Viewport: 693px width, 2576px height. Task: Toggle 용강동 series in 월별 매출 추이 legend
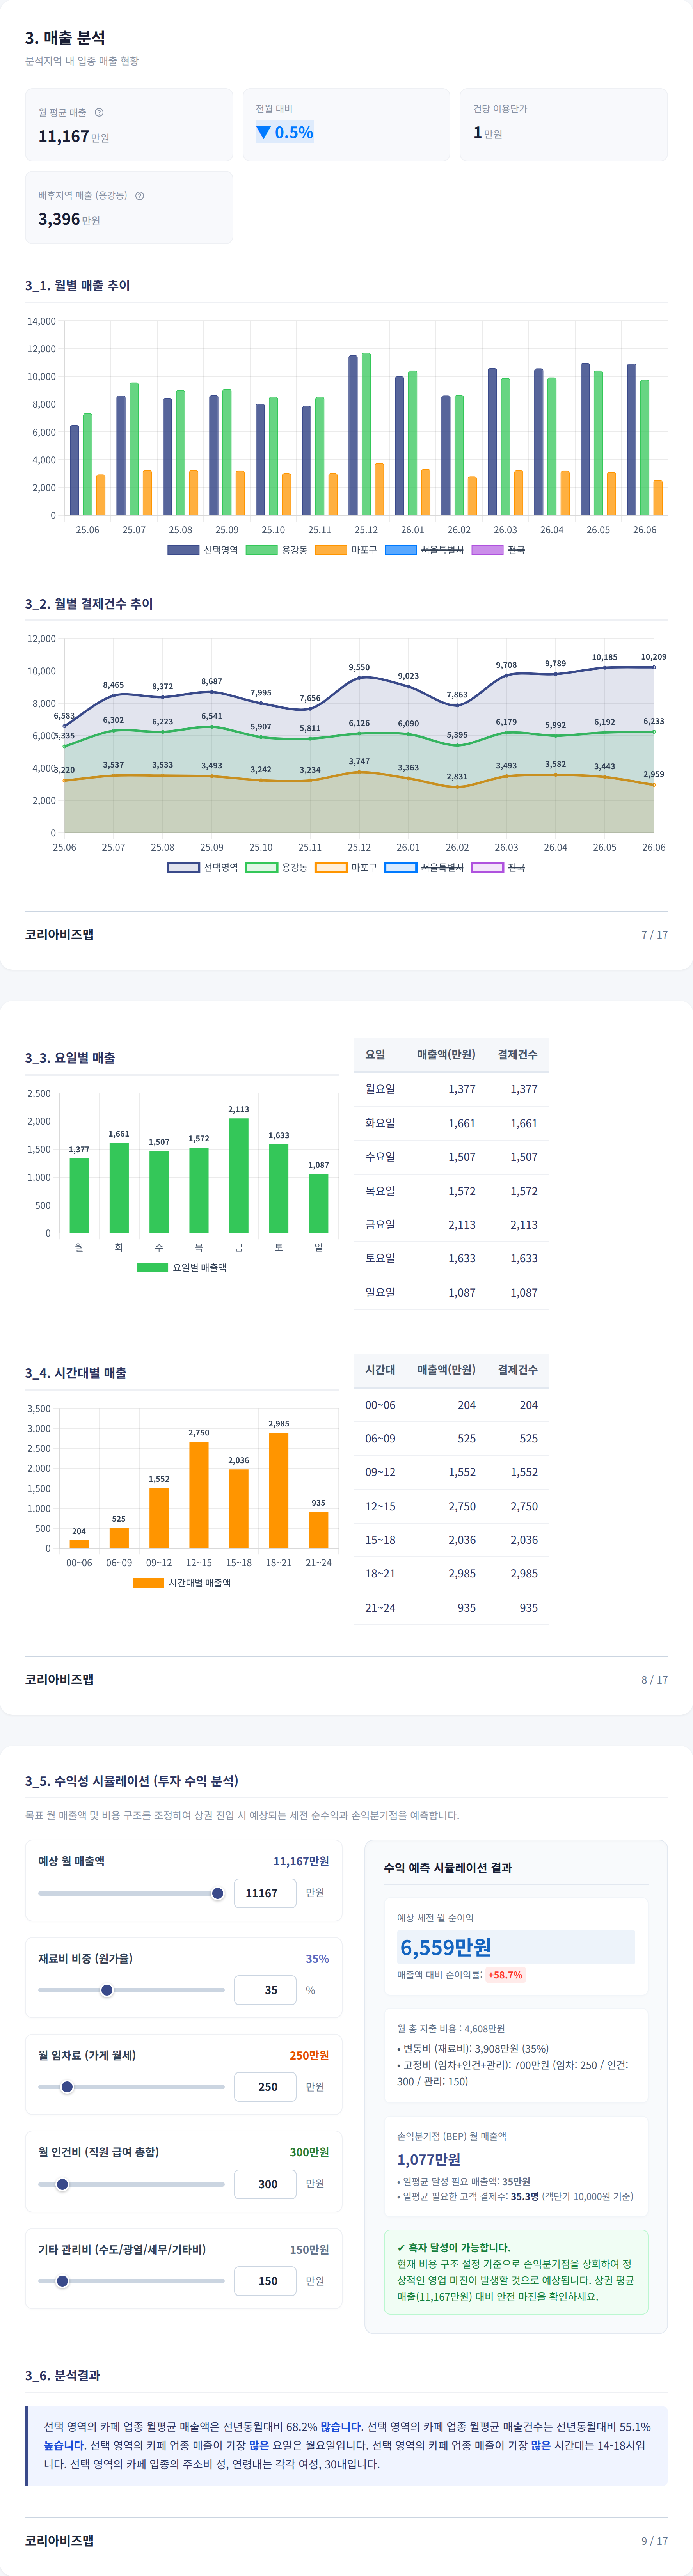pos(277,550)
